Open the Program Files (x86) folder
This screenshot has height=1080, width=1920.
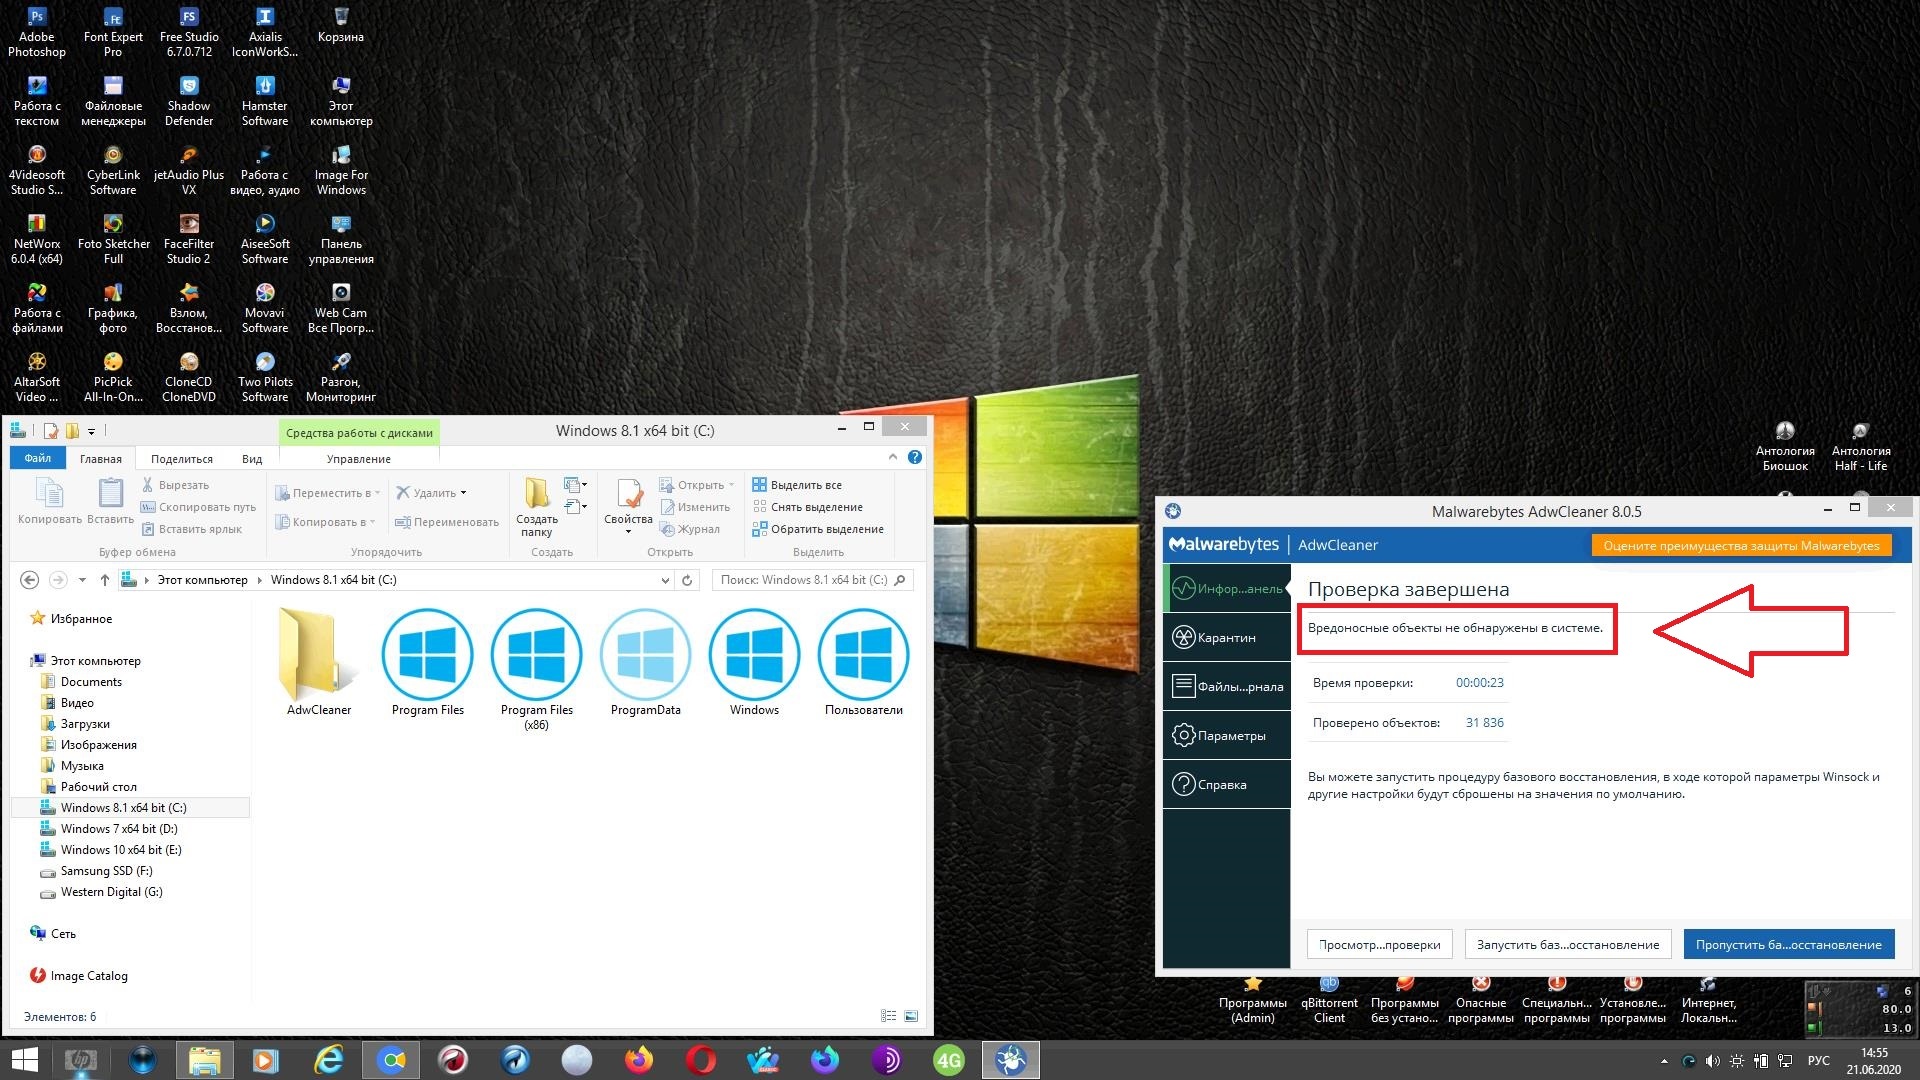pos(537,669)
